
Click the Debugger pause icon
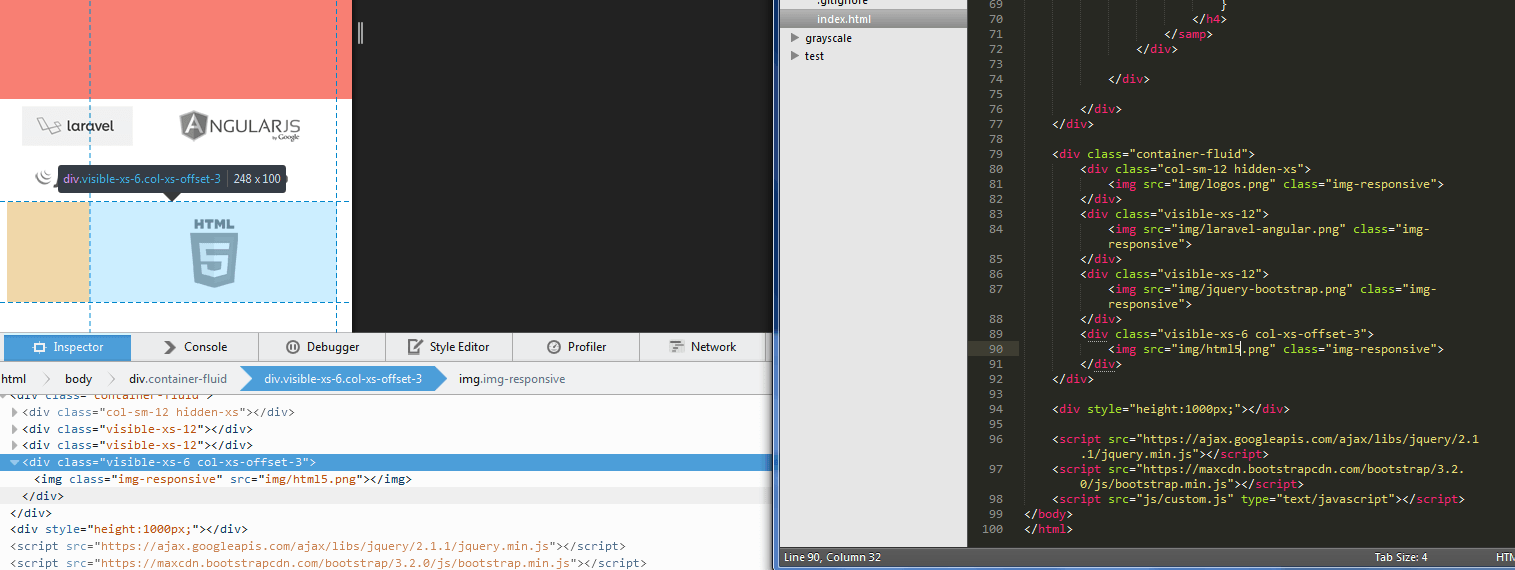point(293,347)
